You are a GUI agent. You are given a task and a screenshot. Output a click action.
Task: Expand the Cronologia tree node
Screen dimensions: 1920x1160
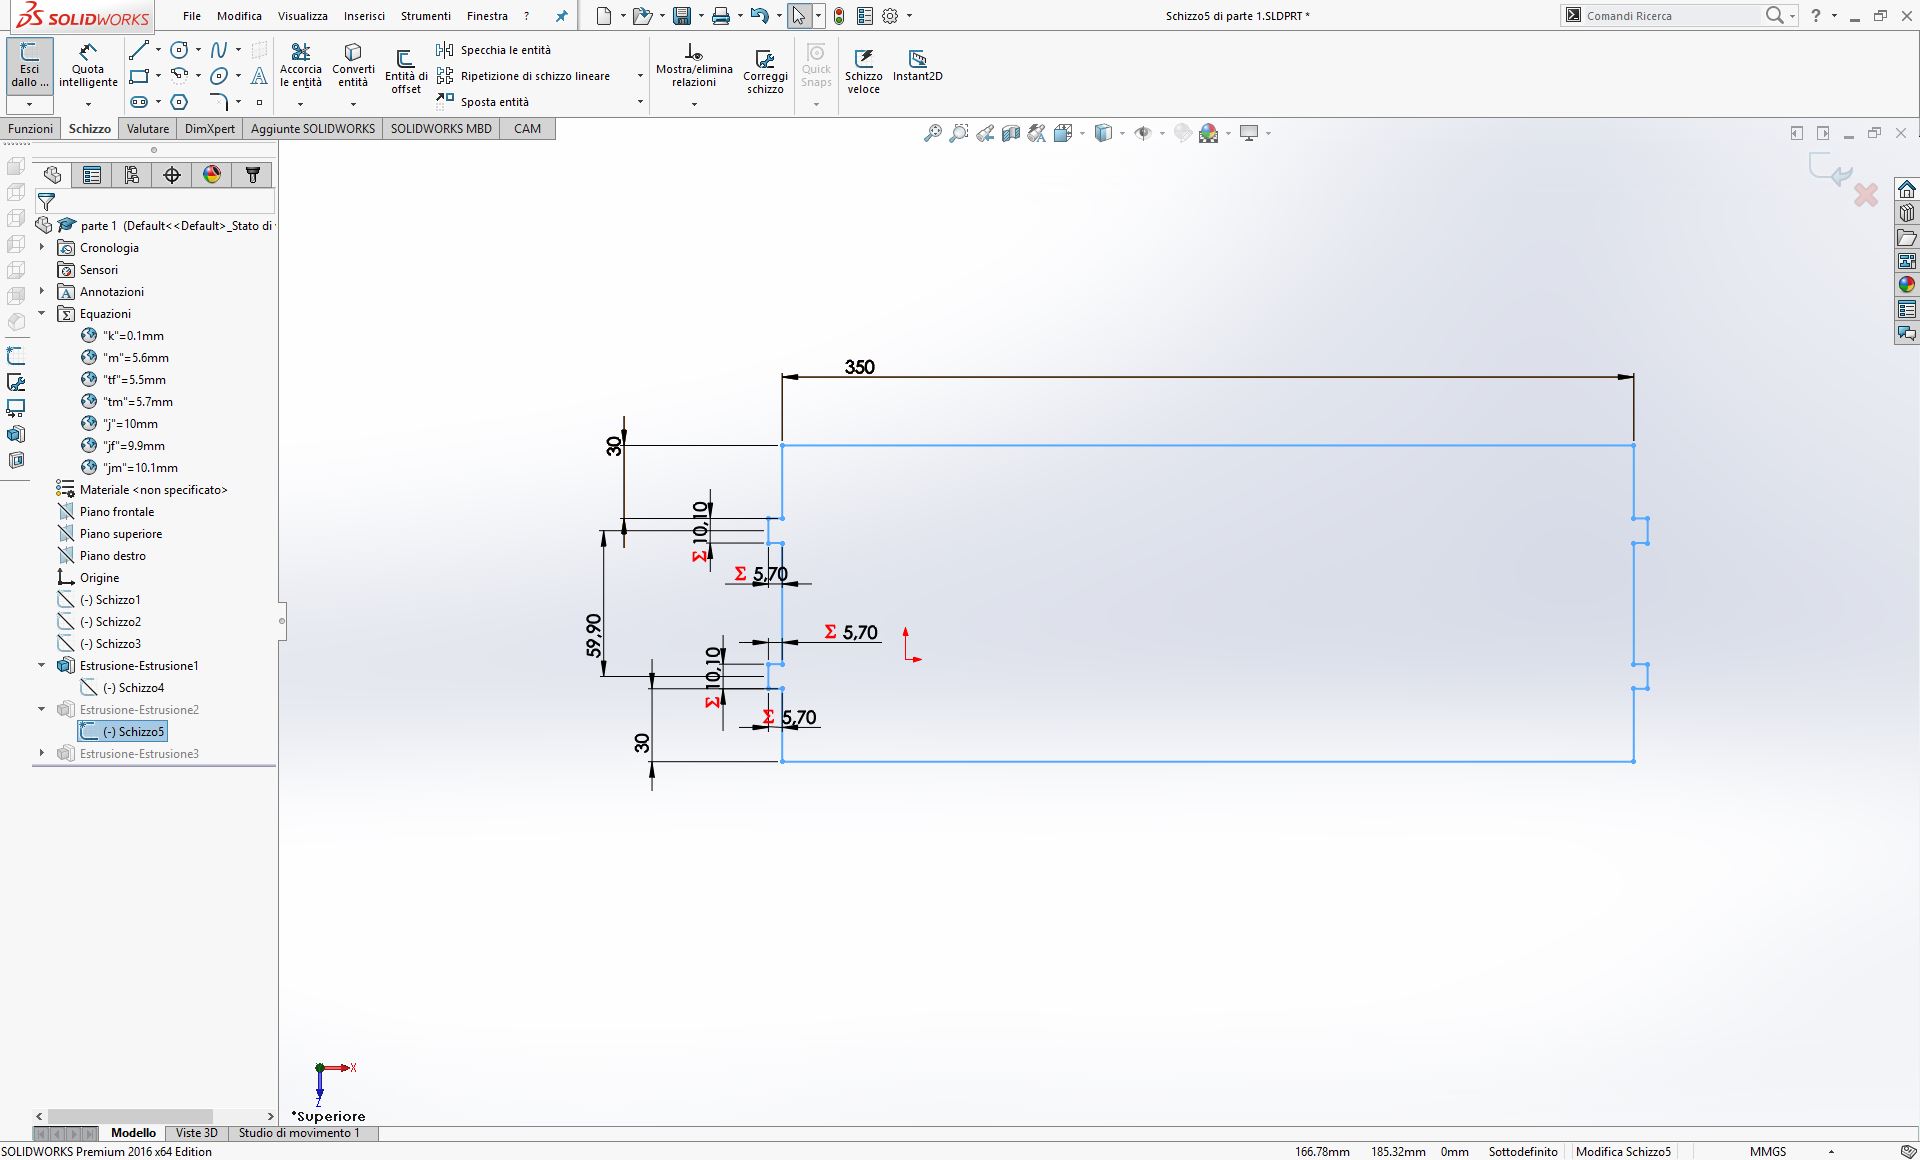(x=42, y=247)
